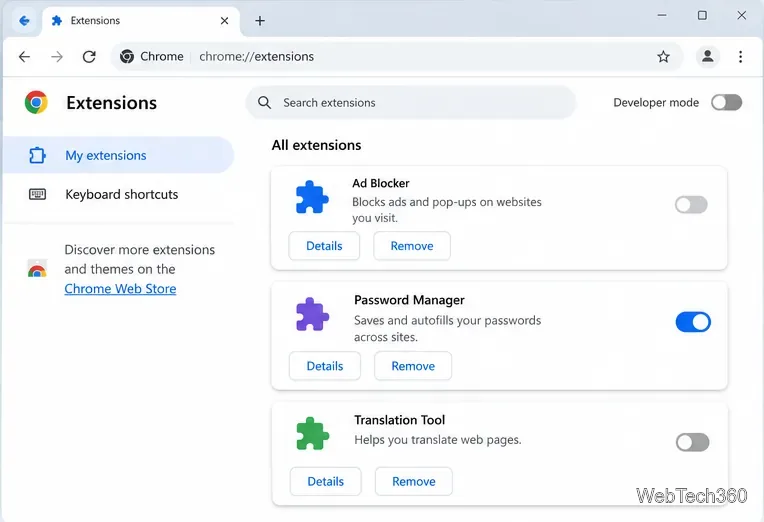The image size is (764, 522).
Task: Click the Chrome site info icon in the address bar
Action: coord(127,57)
